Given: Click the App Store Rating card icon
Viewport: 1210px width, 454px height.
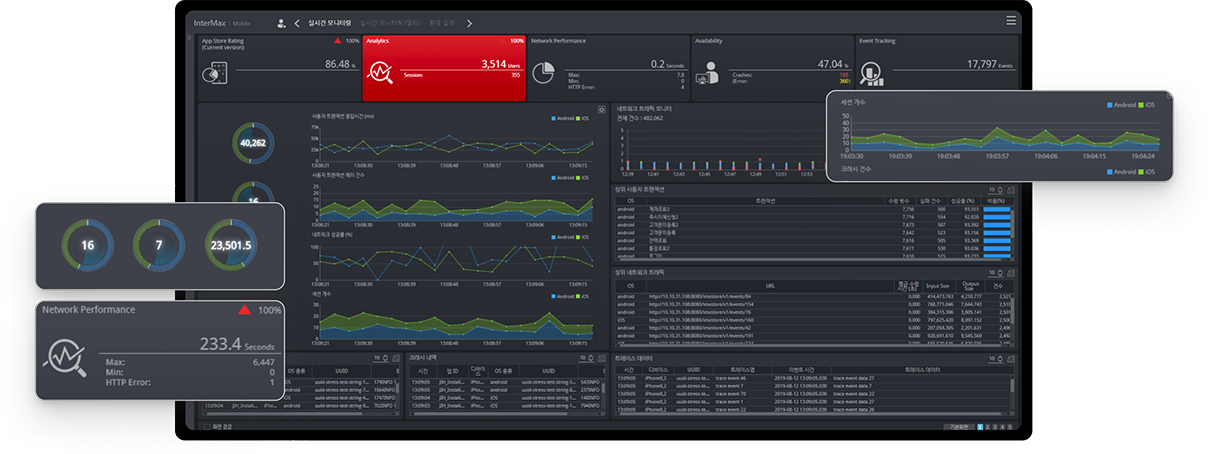Looking at the screenshot, I should pos(216,72).
